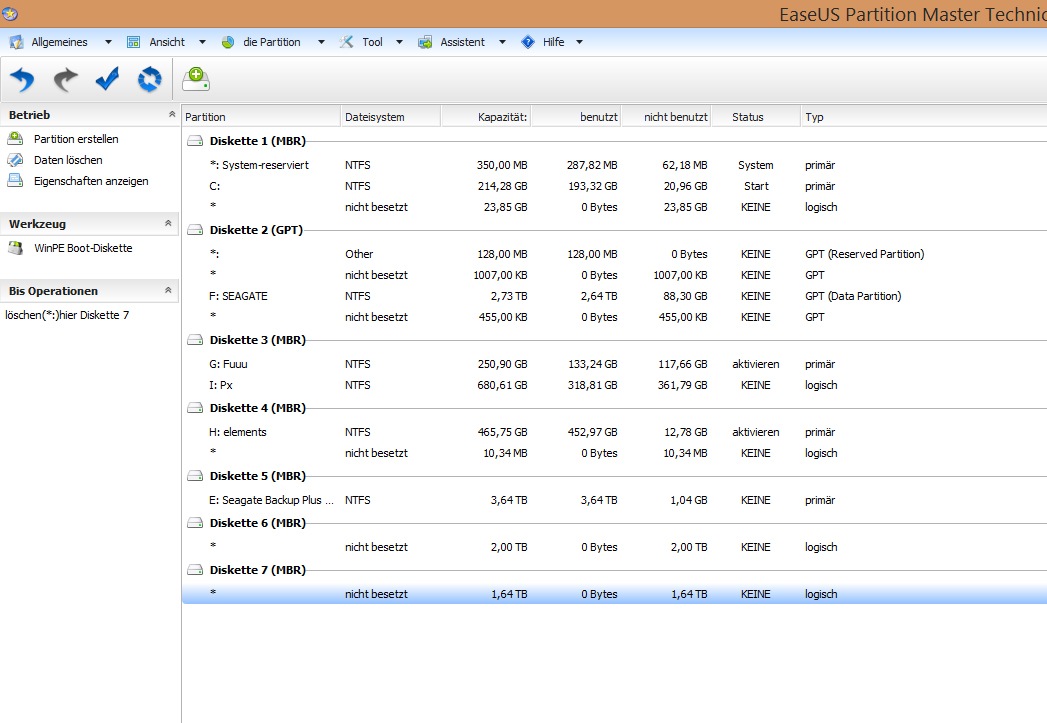Select the 1,64 TB unallocated row

(x=614, y=593)
